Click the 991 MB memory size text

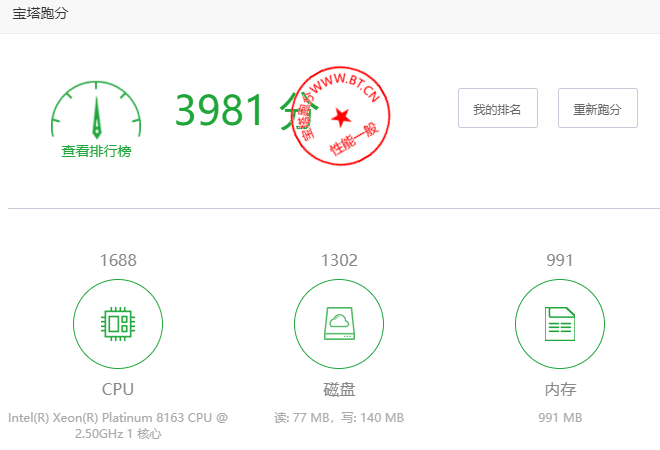click(x=560, y=418)
